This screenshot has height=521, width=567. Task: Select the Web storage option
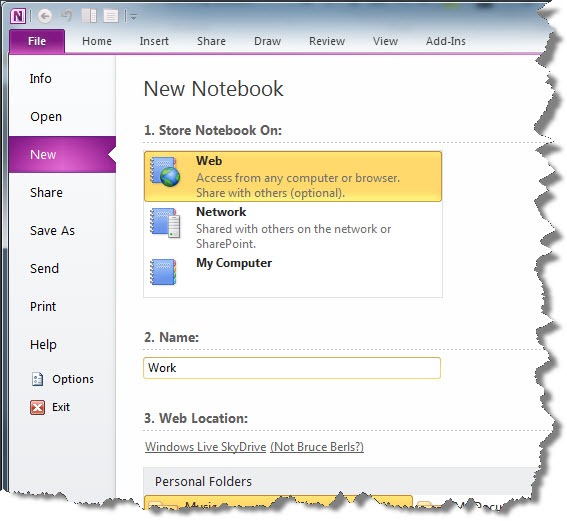pyautogui.click(x=293, y=176)
